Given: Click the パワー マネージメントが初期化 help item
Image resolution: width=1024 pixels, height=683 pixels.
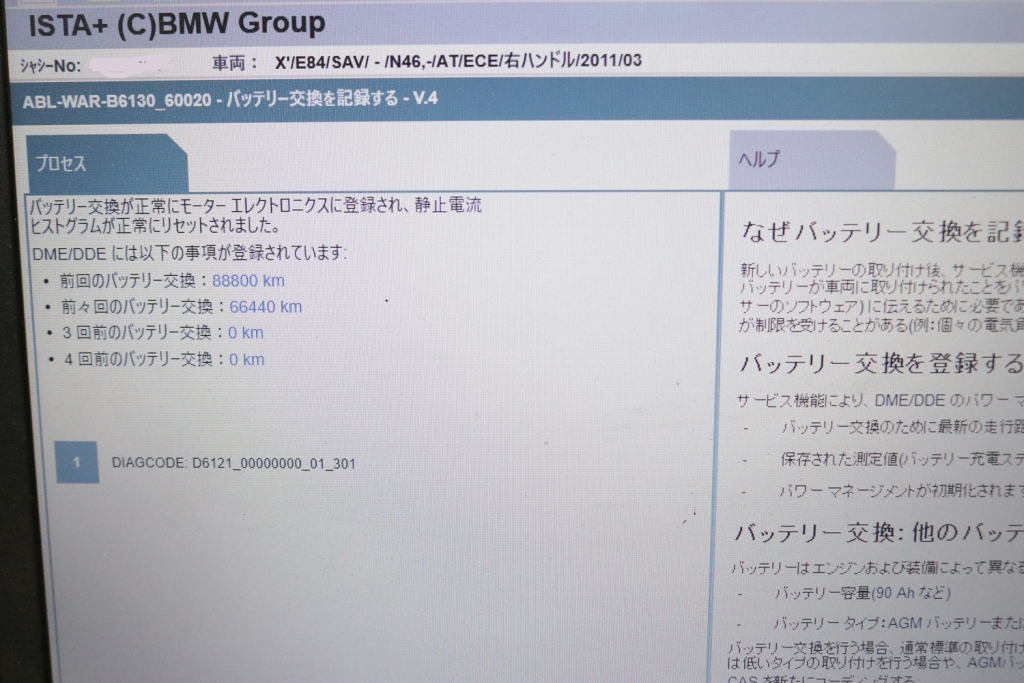Looking at the screenshot, I should pyautogui.click(x=902, y=491).
